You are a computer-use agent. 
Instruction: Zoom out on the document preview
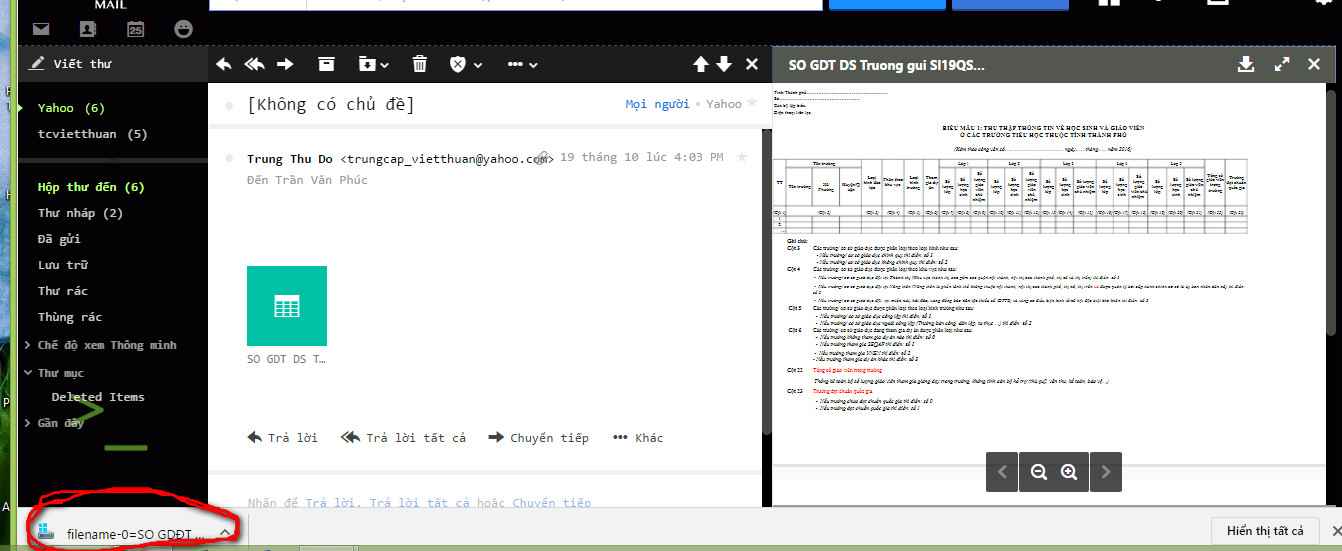(1038, 472)
